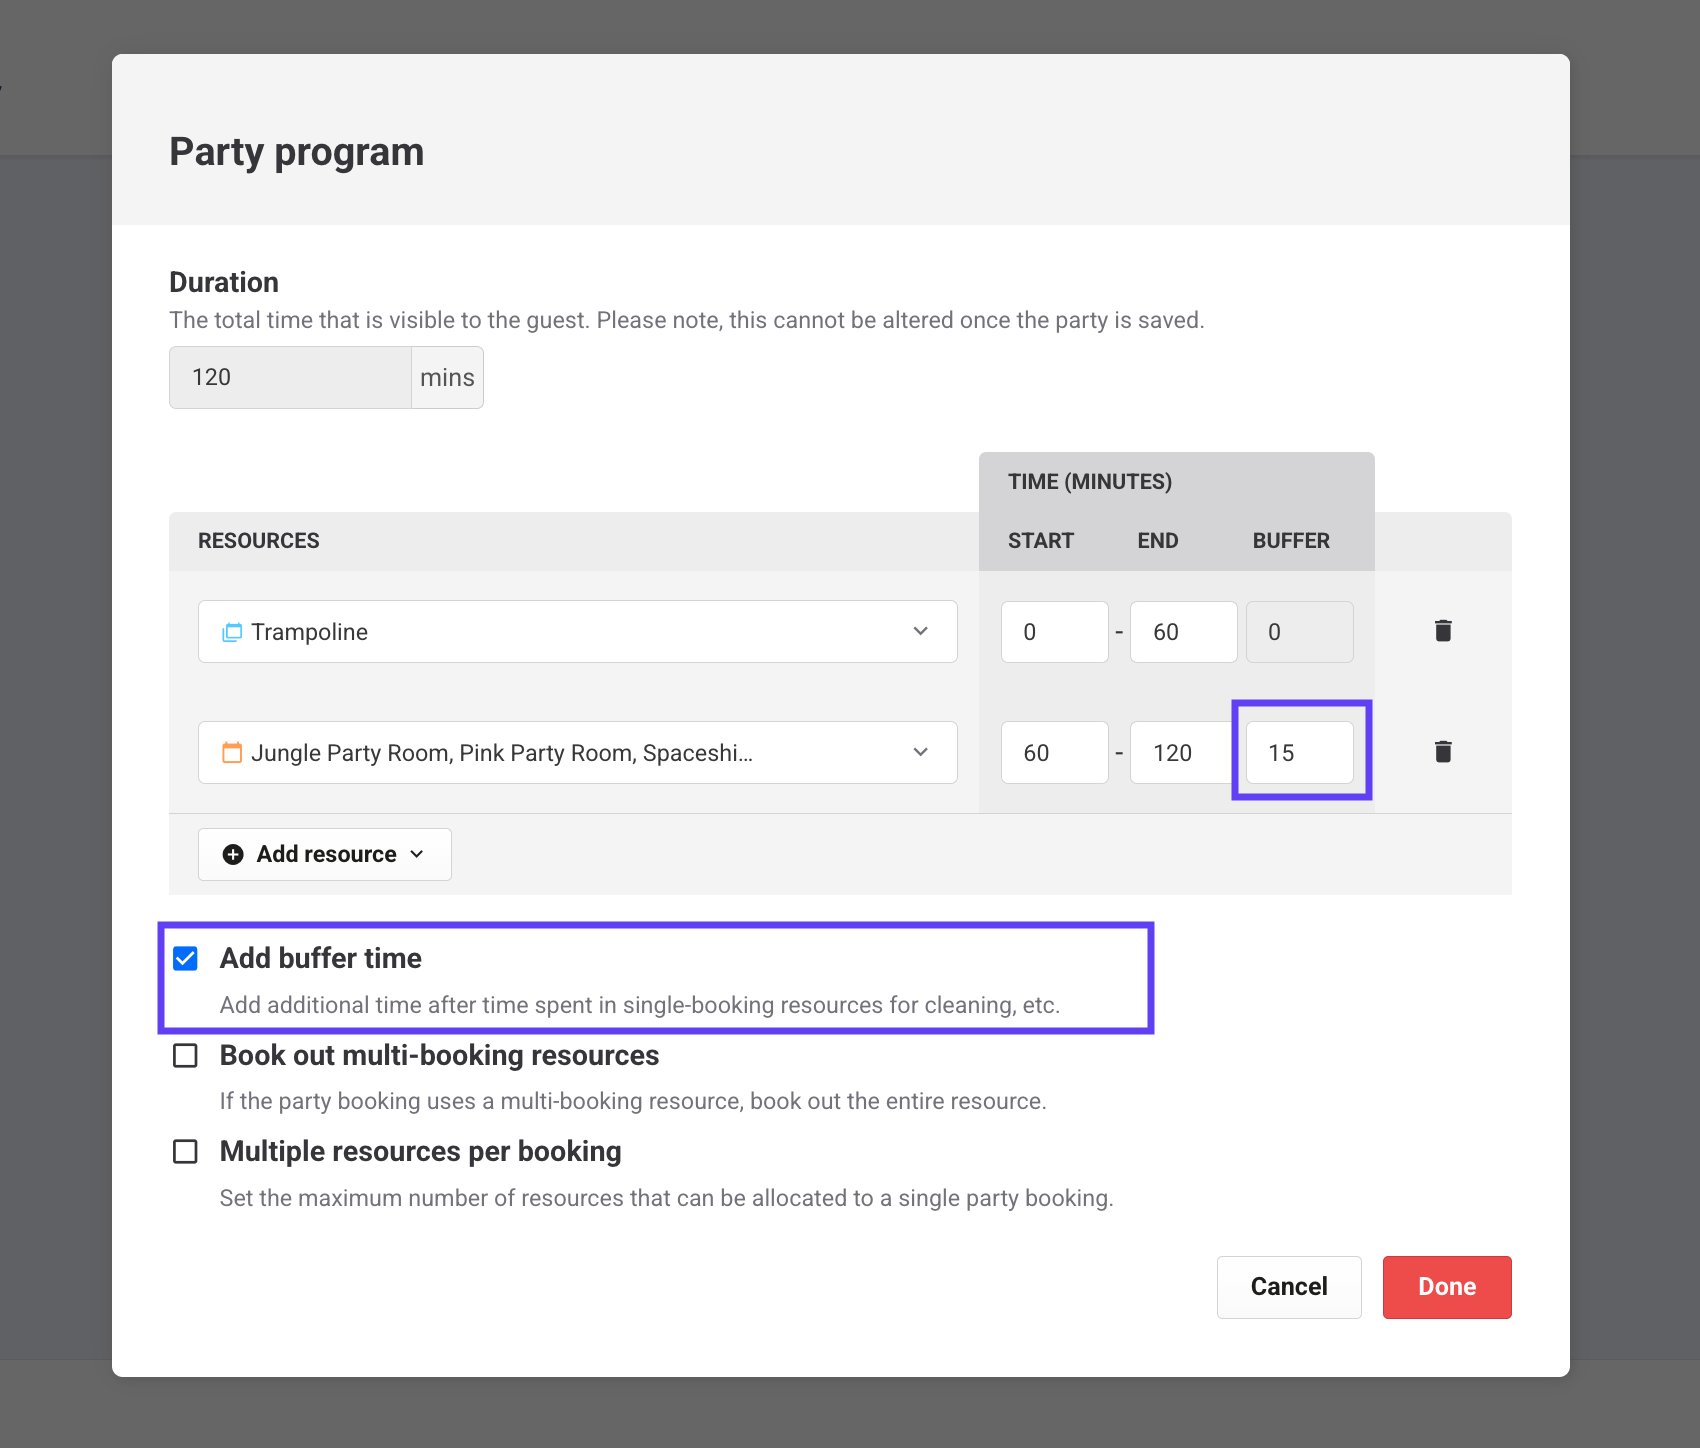Enable Book out multi-booking resources
1700x1448 pixels.
[x=185, y=1056]
